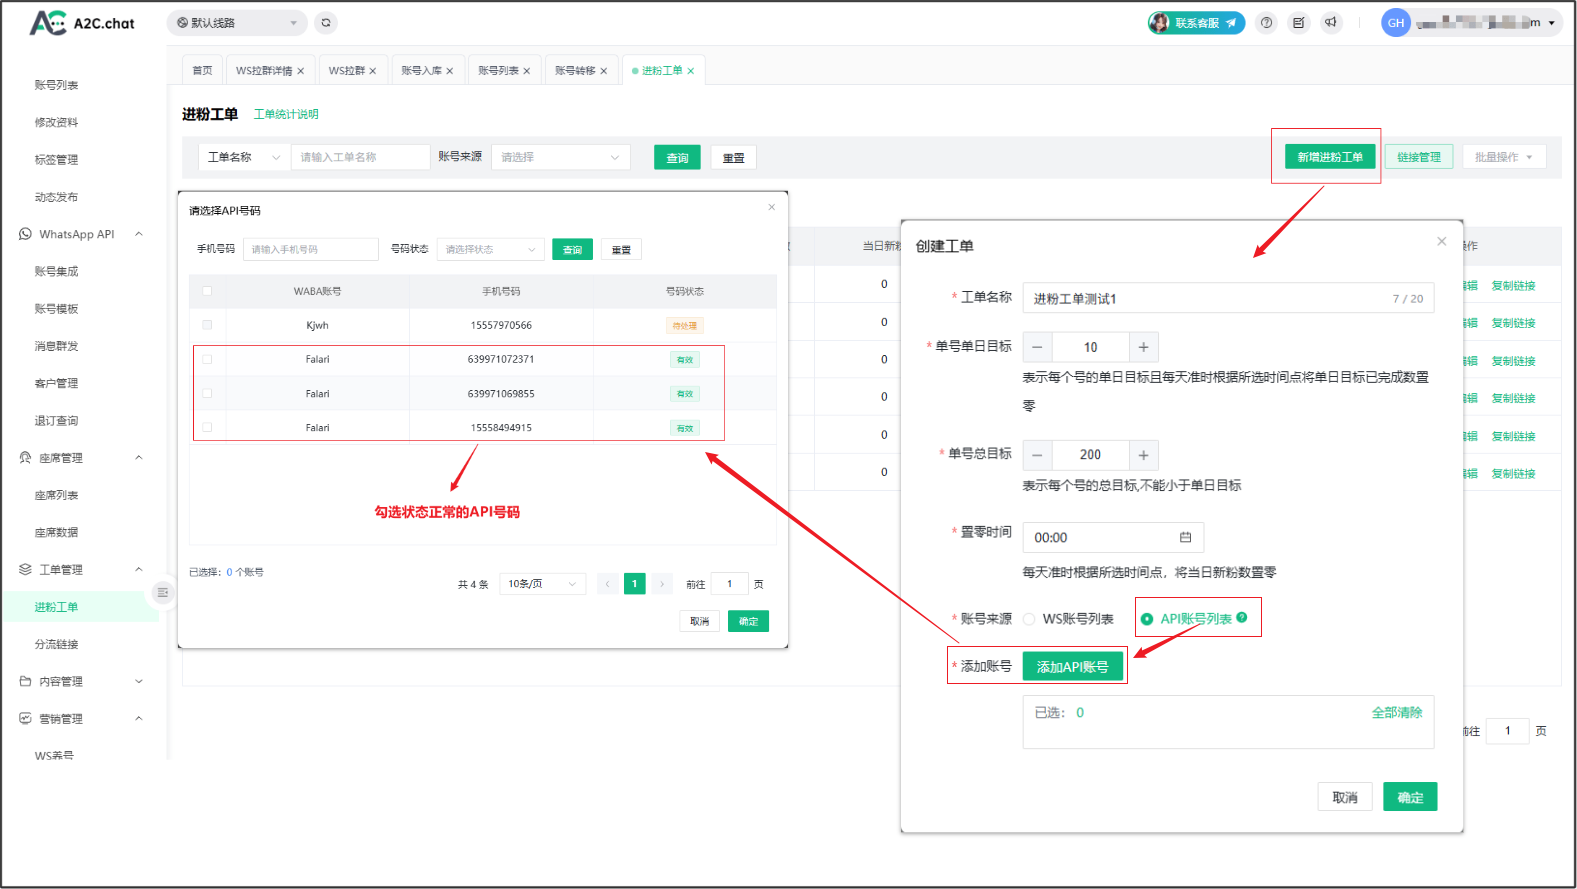The image size is (1577, 889).
Task: Switch to the WS拉群详情 tab
Action: 264,71
